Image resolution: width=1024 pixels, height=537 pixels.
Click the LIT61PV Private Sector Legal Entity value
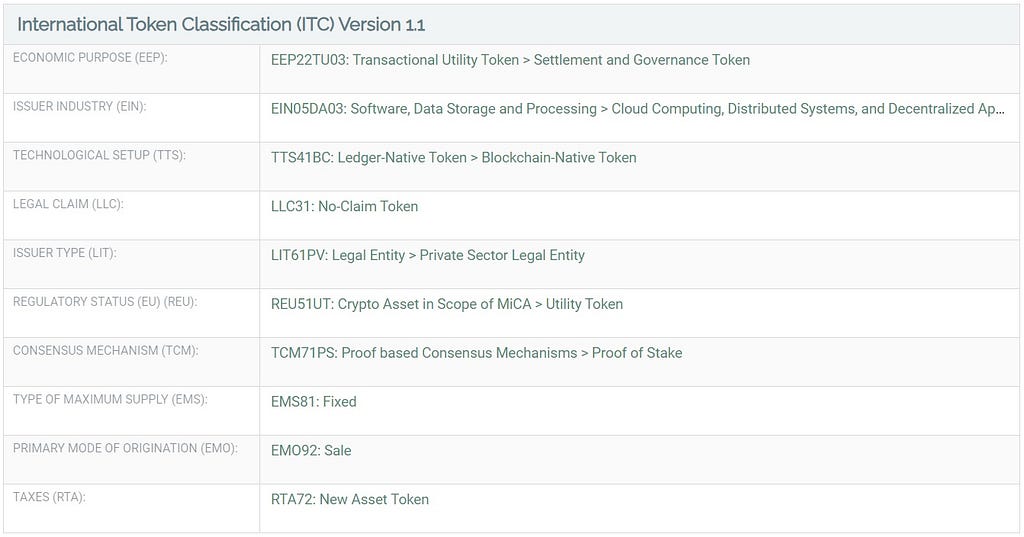[428, 255]
